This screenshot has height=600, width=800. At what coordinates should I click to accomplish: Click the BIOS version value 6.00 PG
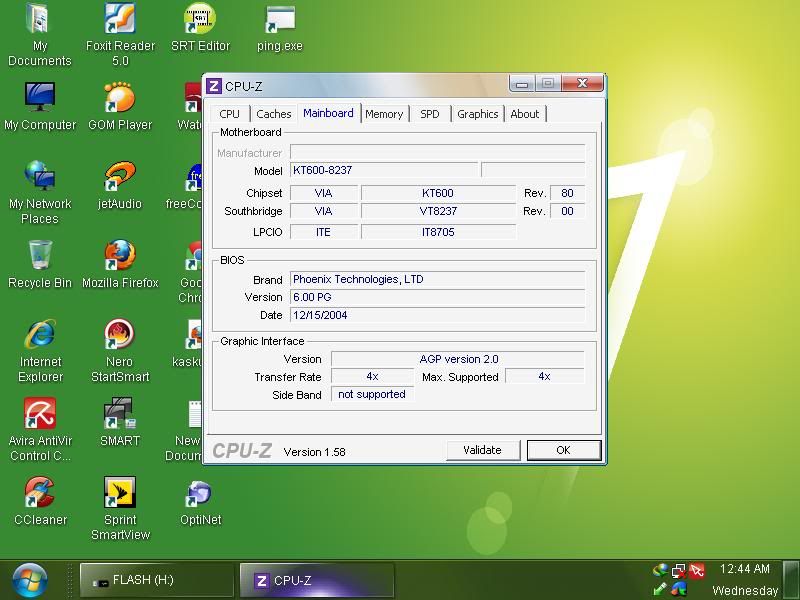pyautogui.click(x=437, y=297)
